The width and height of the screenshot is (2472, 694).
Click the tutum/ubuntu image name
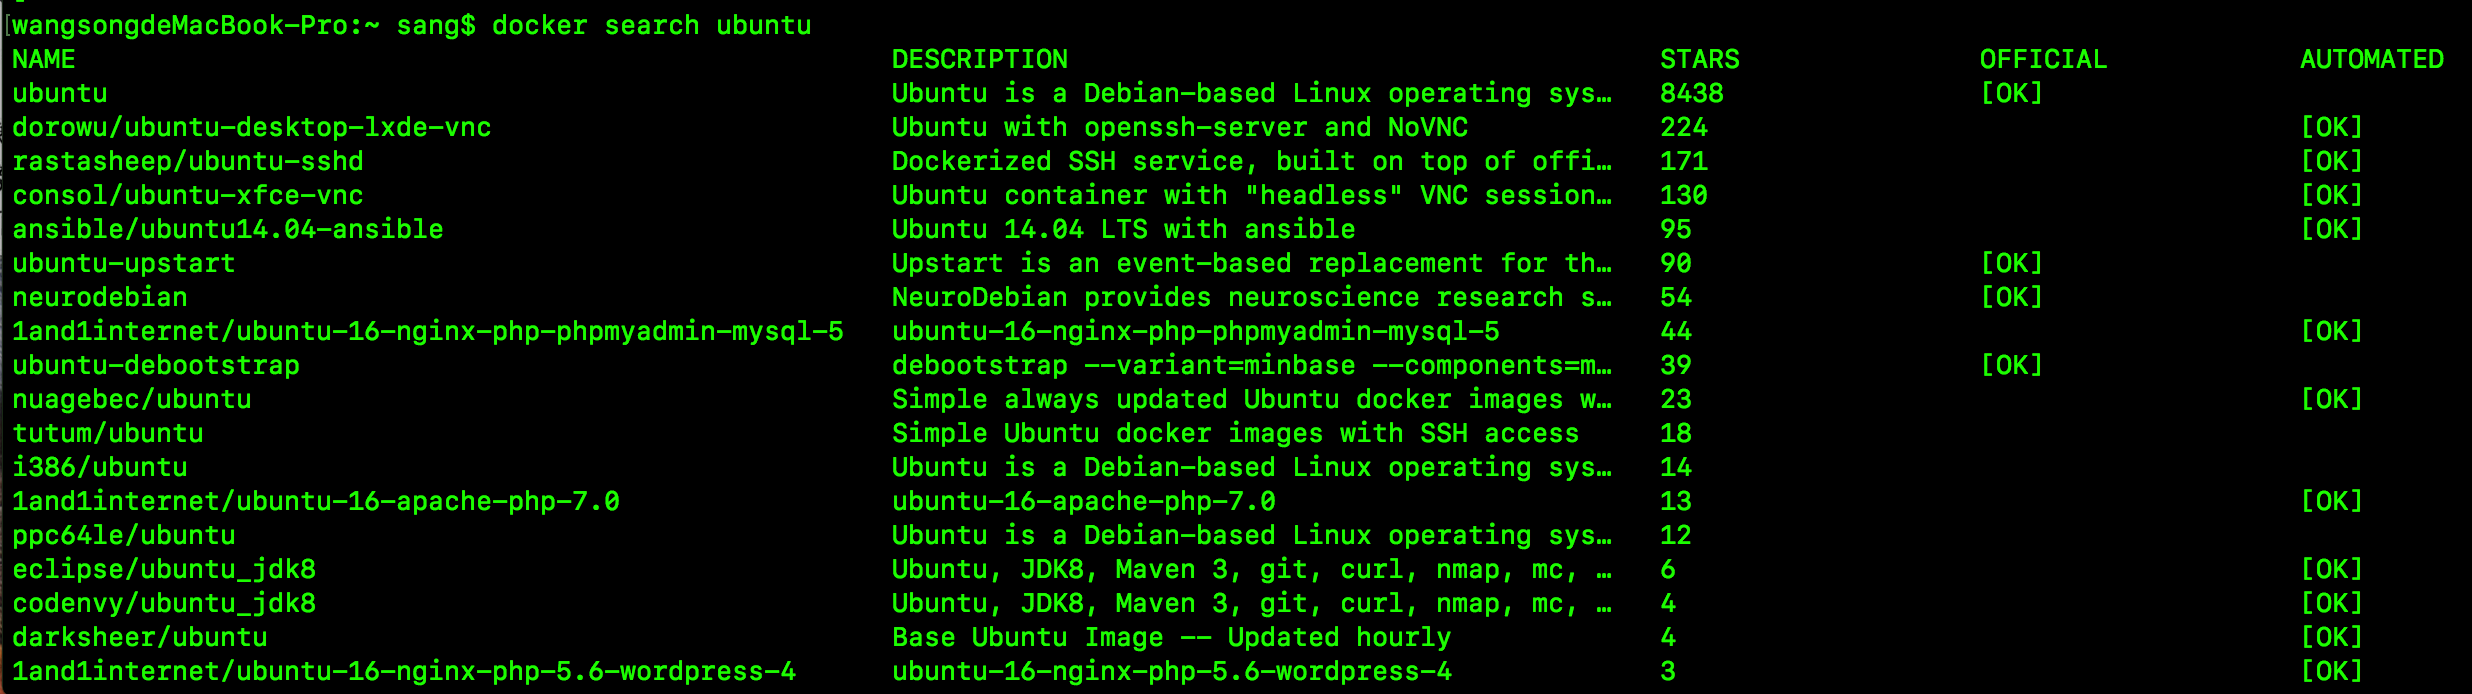108,433
